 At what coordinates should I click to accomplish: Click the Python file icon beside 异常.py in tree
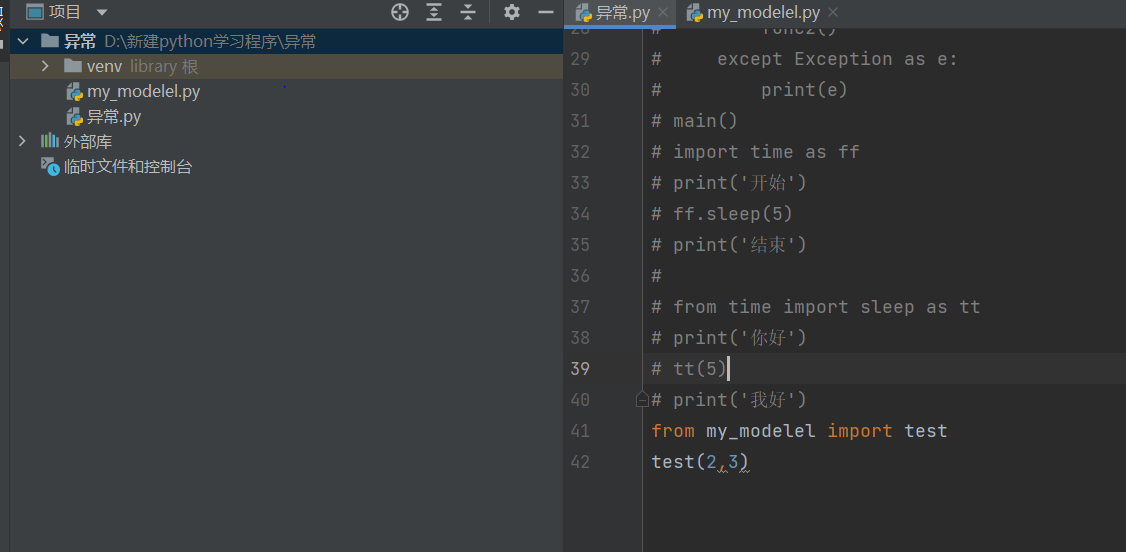point(74,117)
